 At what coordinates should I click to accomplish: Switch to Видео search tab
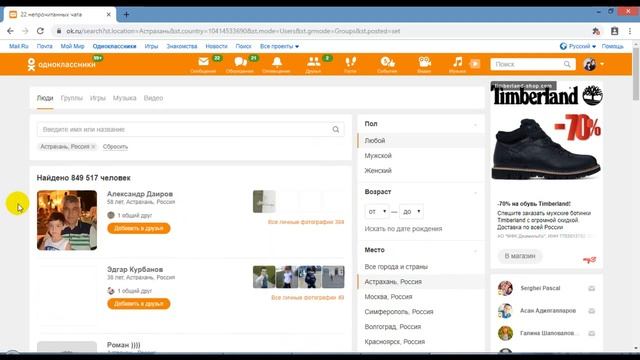coord(153,98)
